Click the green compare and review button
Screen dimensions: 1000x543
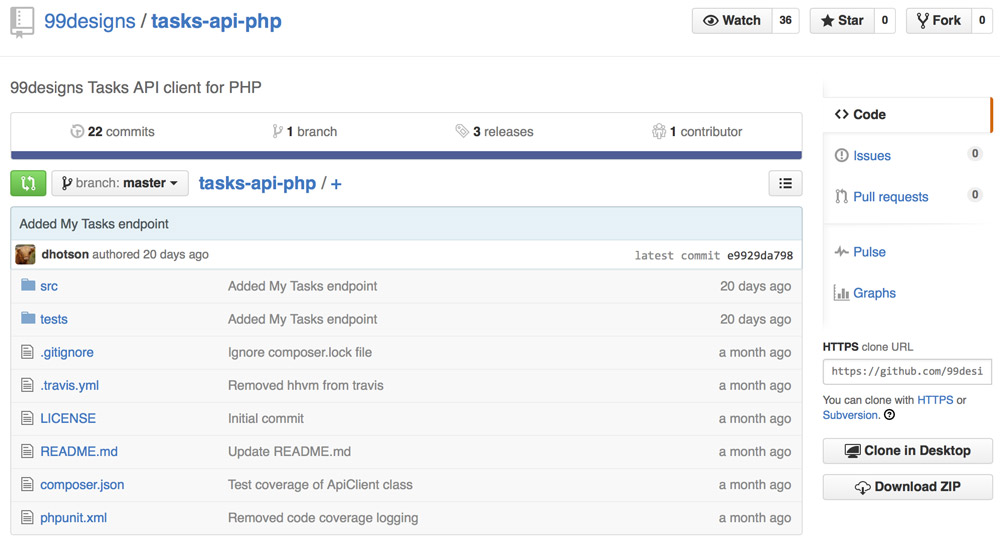tap(28, 183)
